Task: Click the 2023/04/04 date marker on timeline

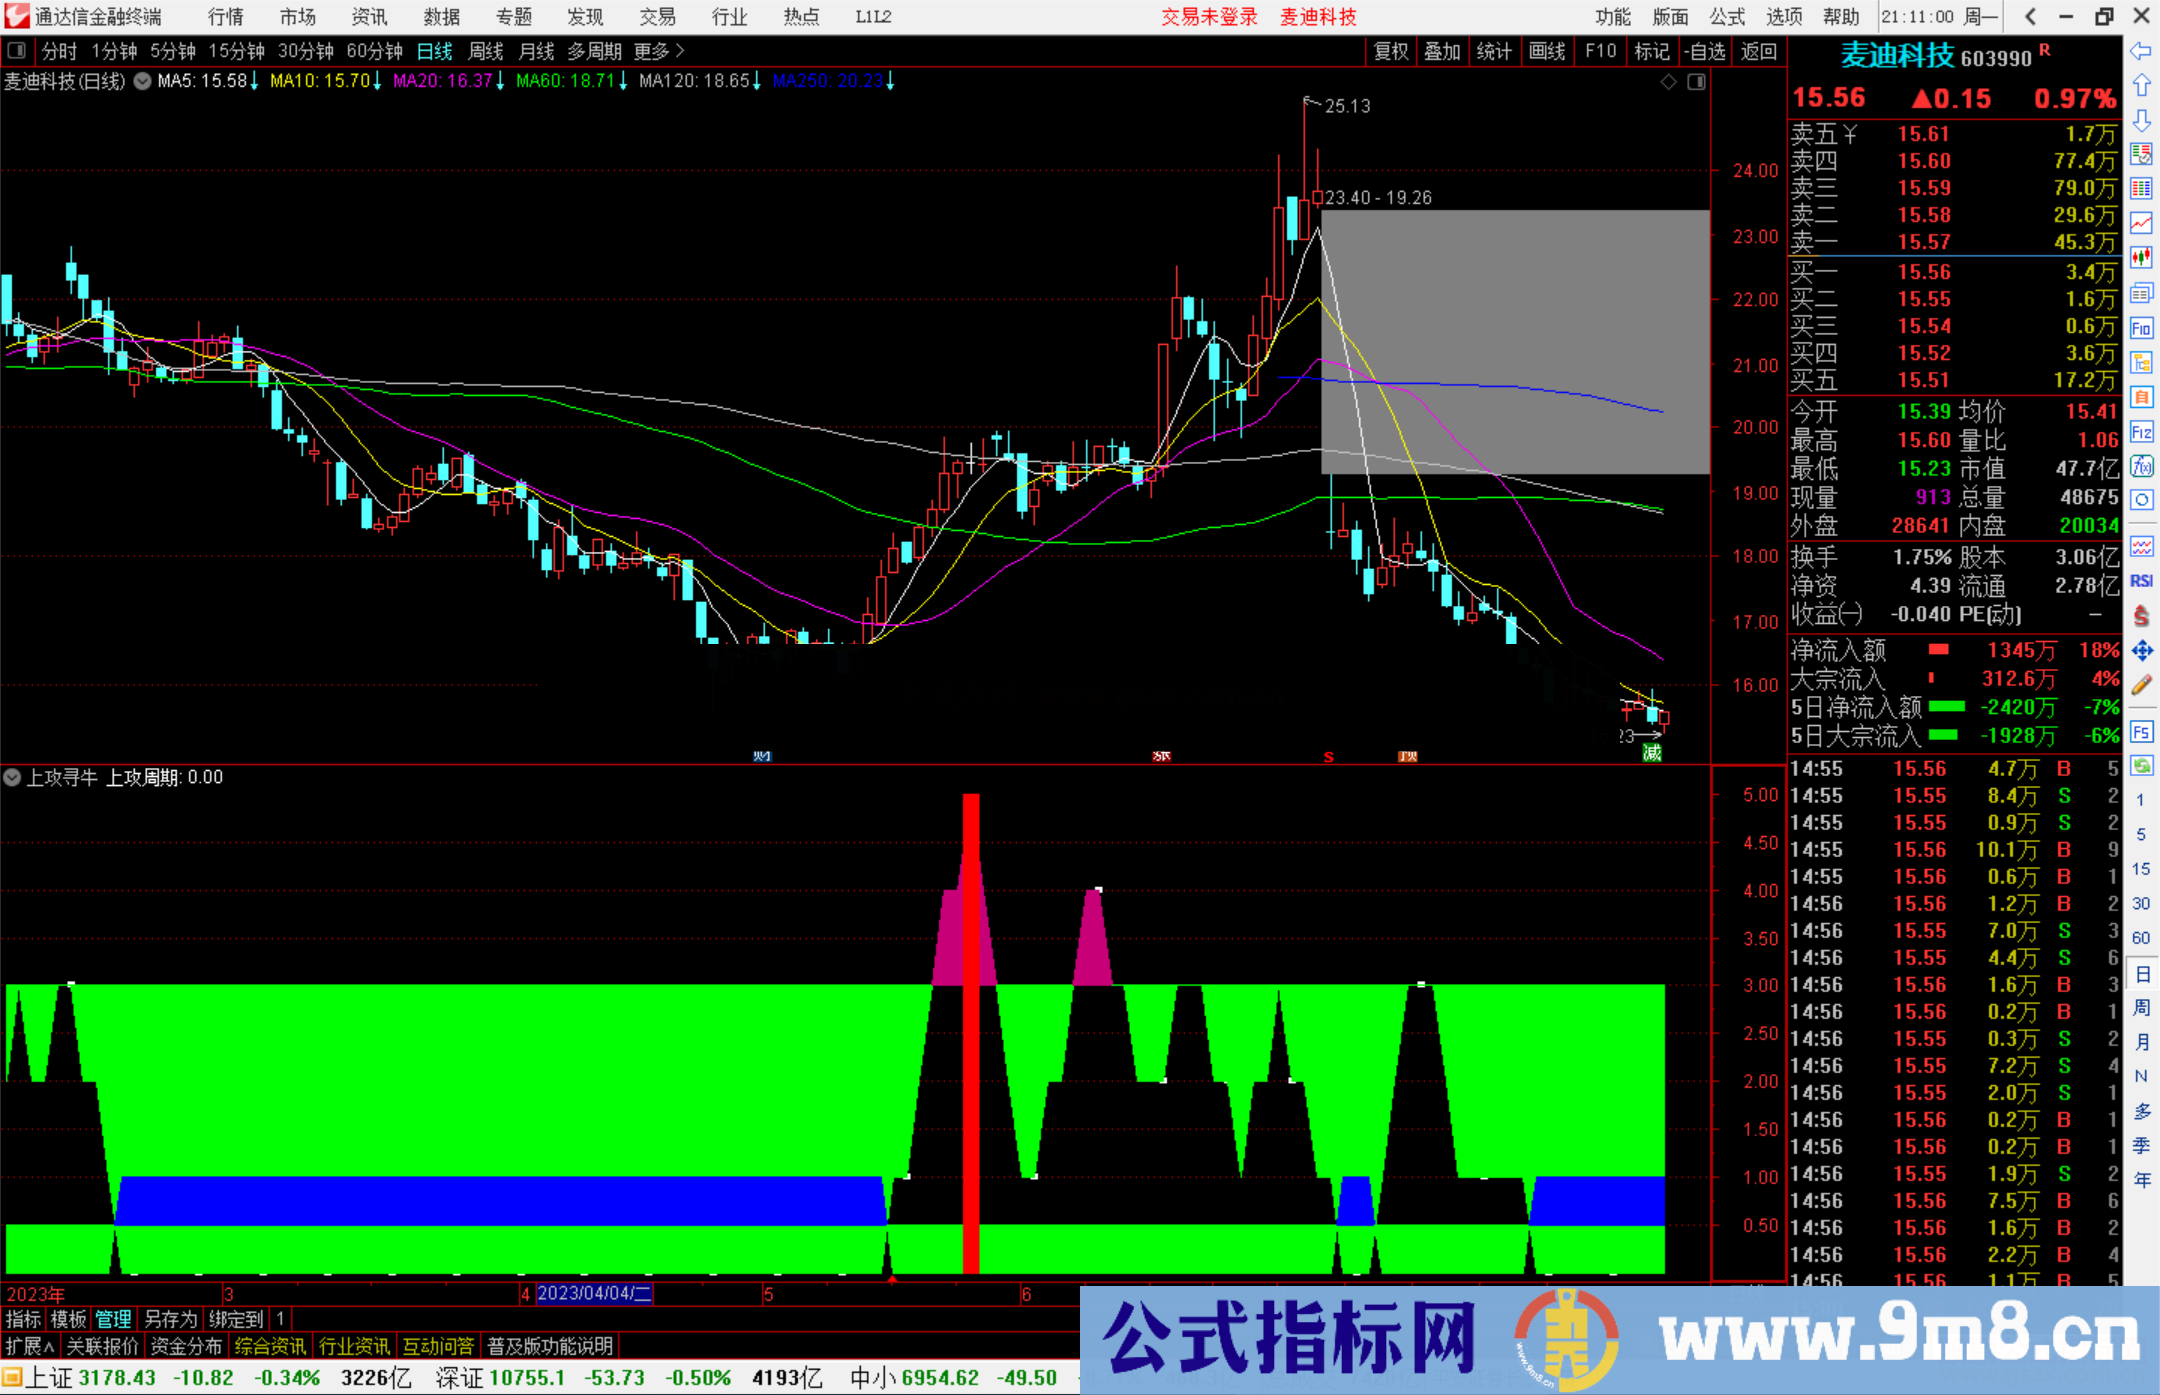Action: point(594,1294)
